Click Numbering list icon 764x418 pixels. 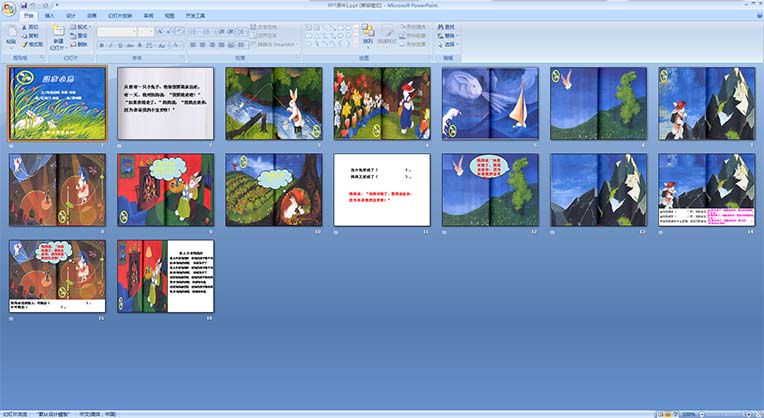point(209,32)
